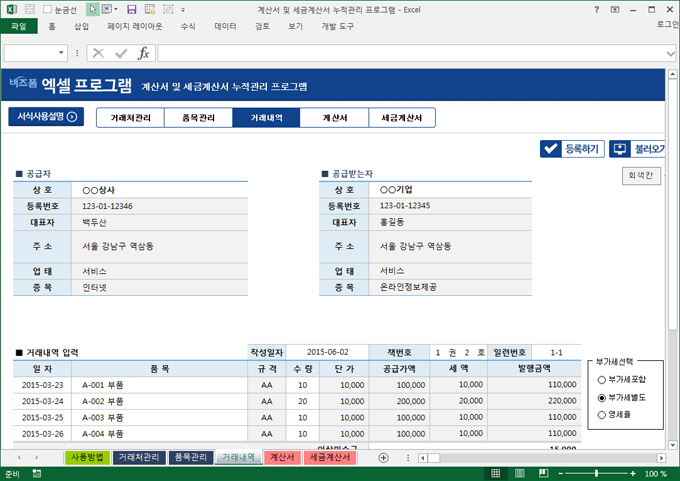Switch to the 세금계산서 sheet tab
Viewport: 680px width, 481px height.
(330, 457)
